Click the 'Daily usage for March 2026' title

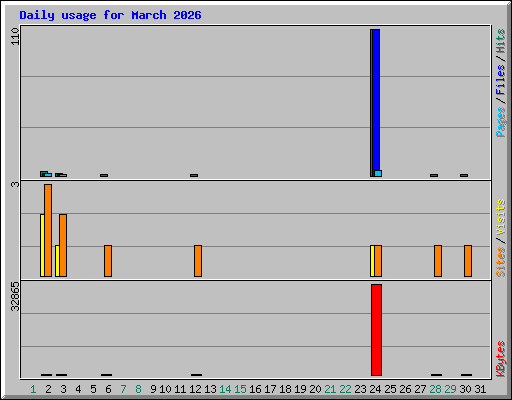[110, 15]
